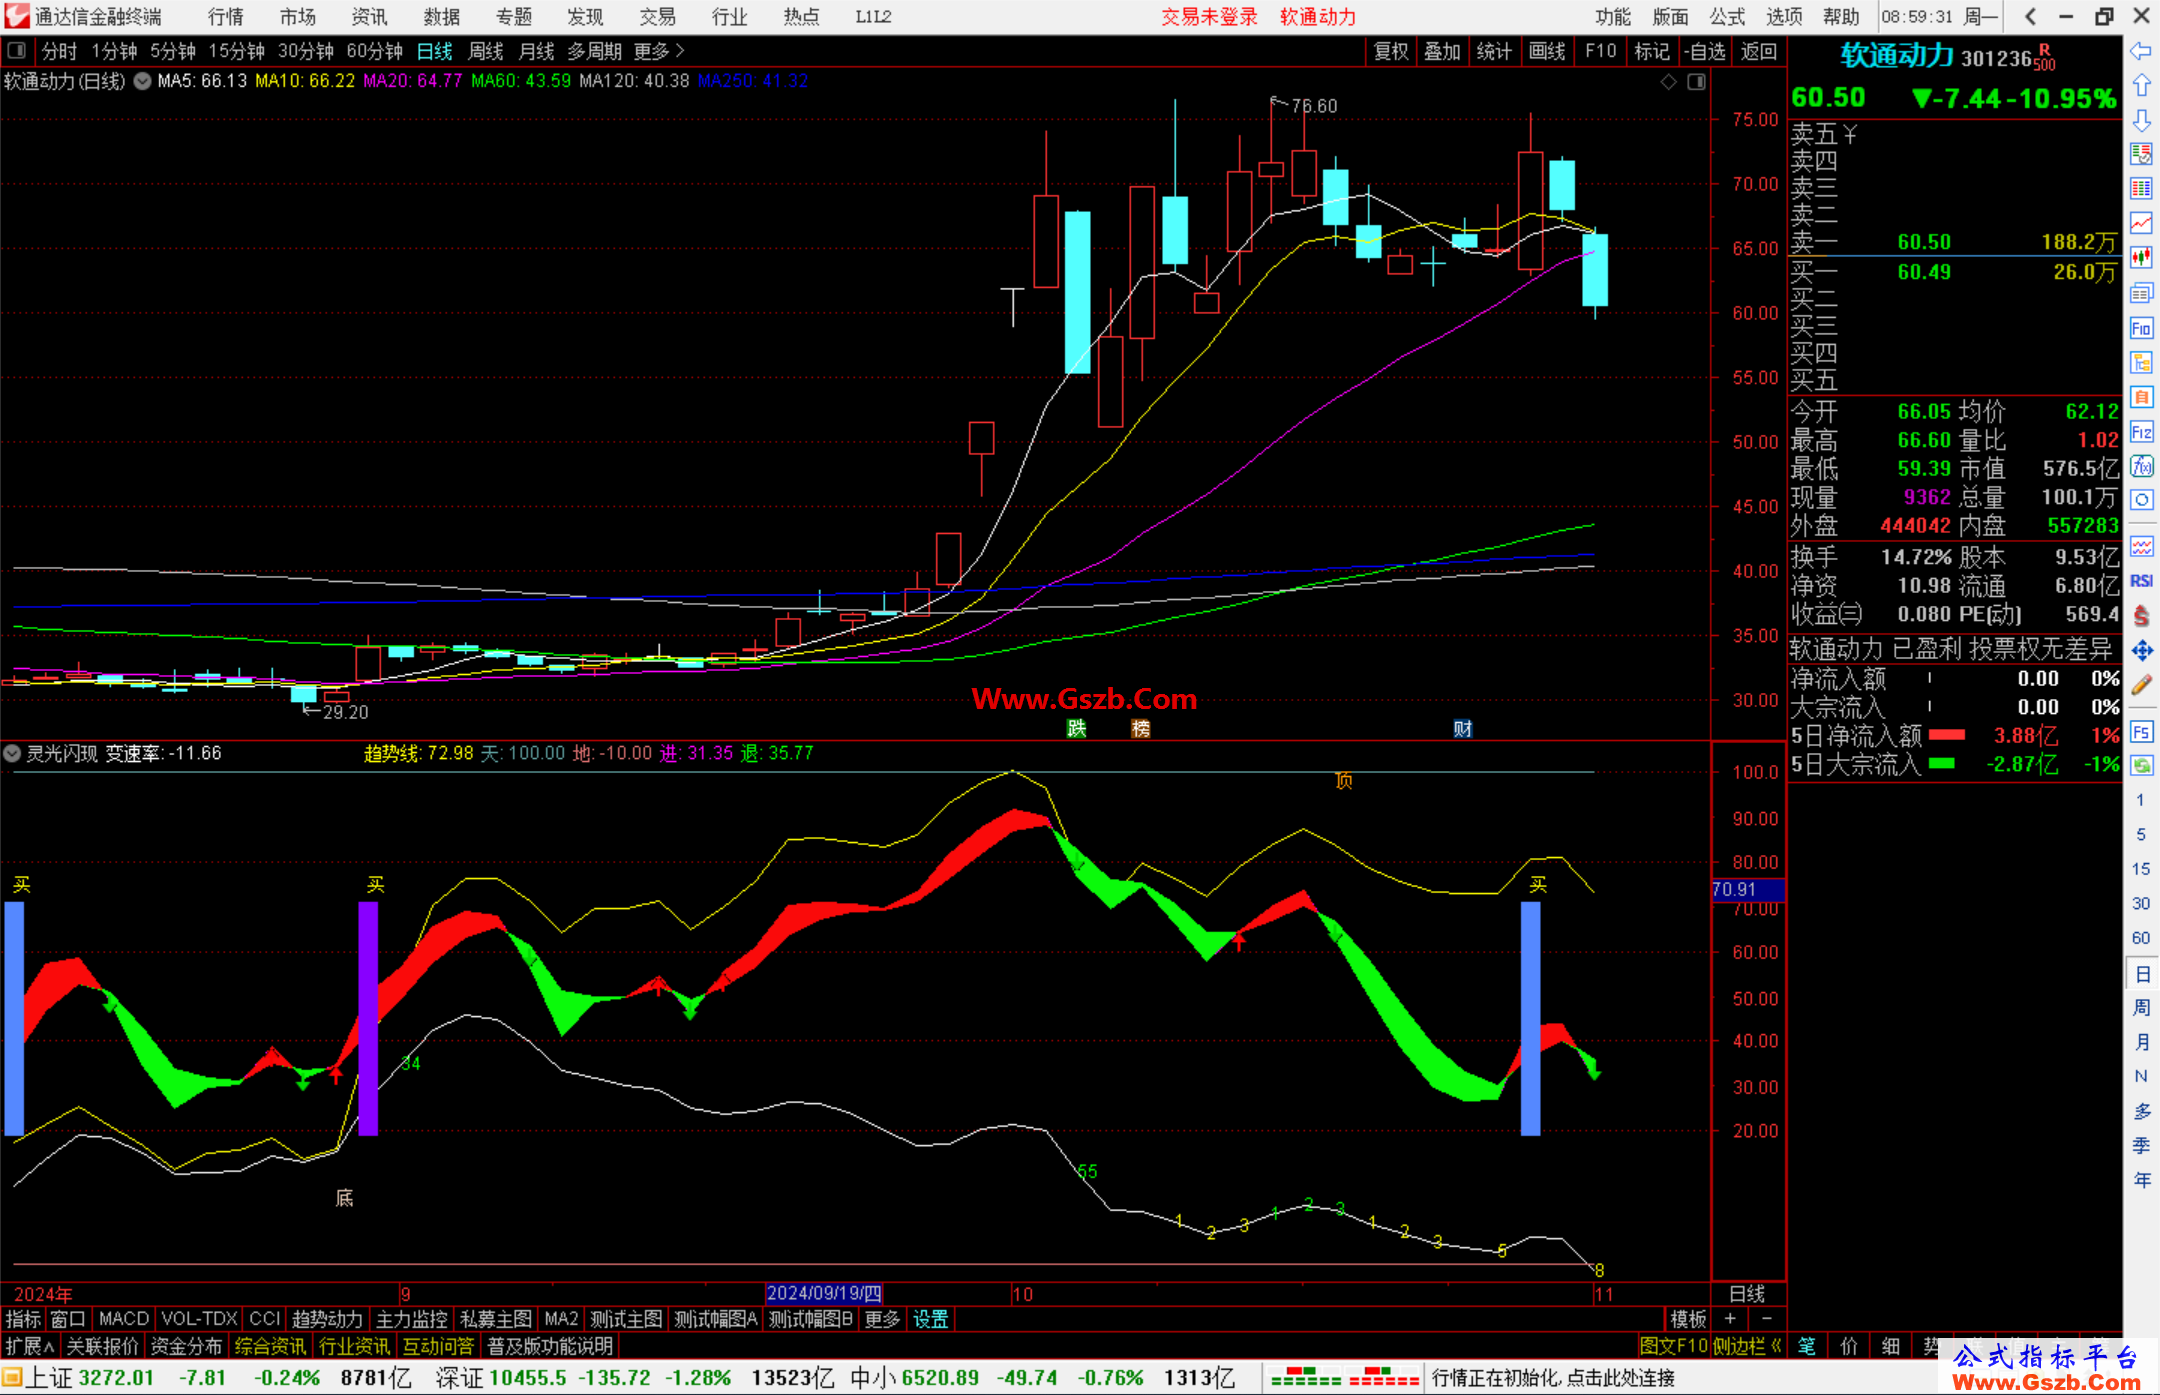Toggle the panel layout square icon top-left
2160x1395 pixels.
click(x=16, y=50)
